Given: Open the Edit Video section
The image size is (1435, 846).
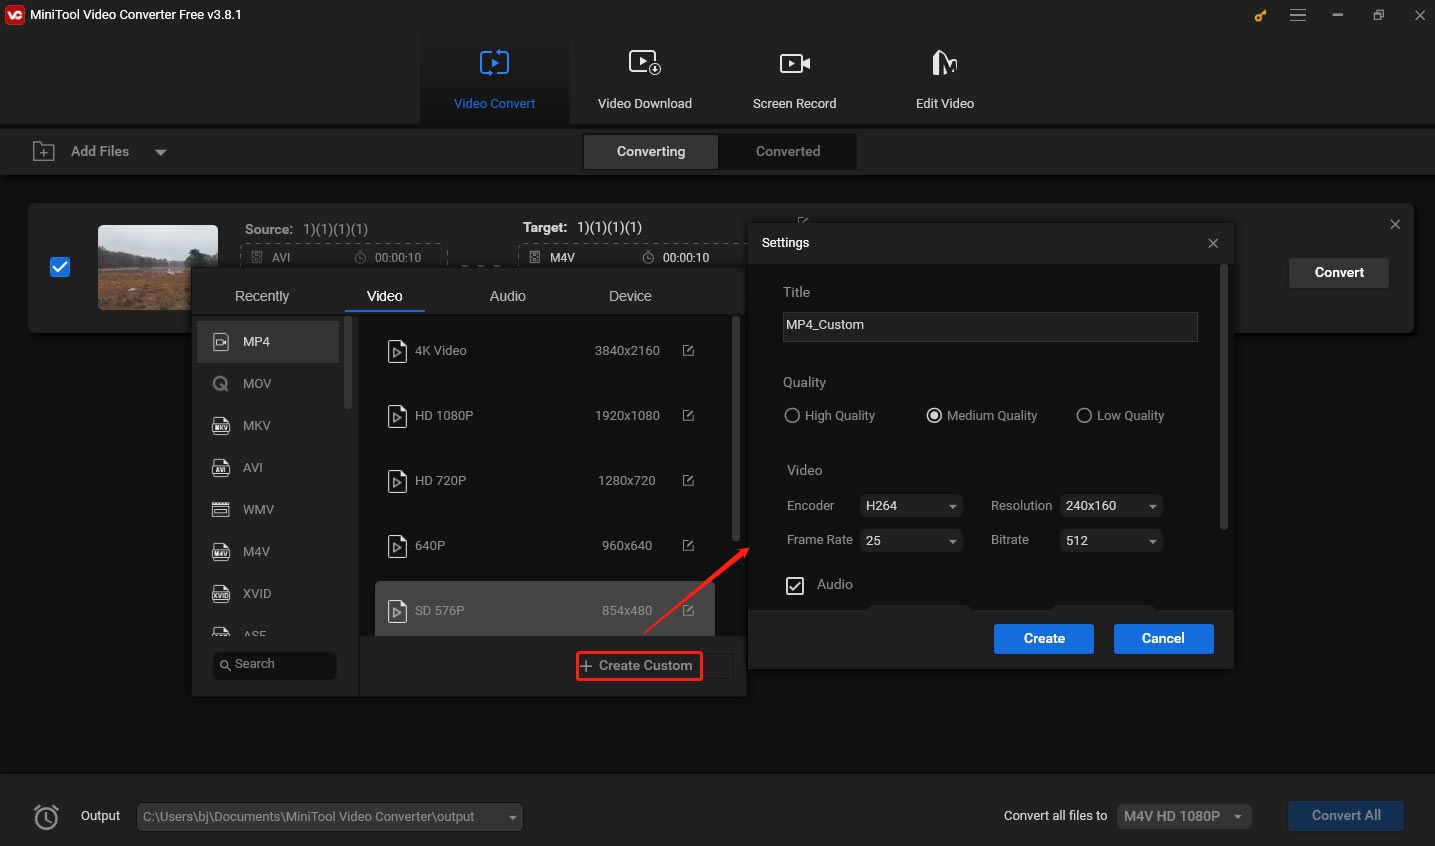Looking at the screenshot, I should (945, 81).
